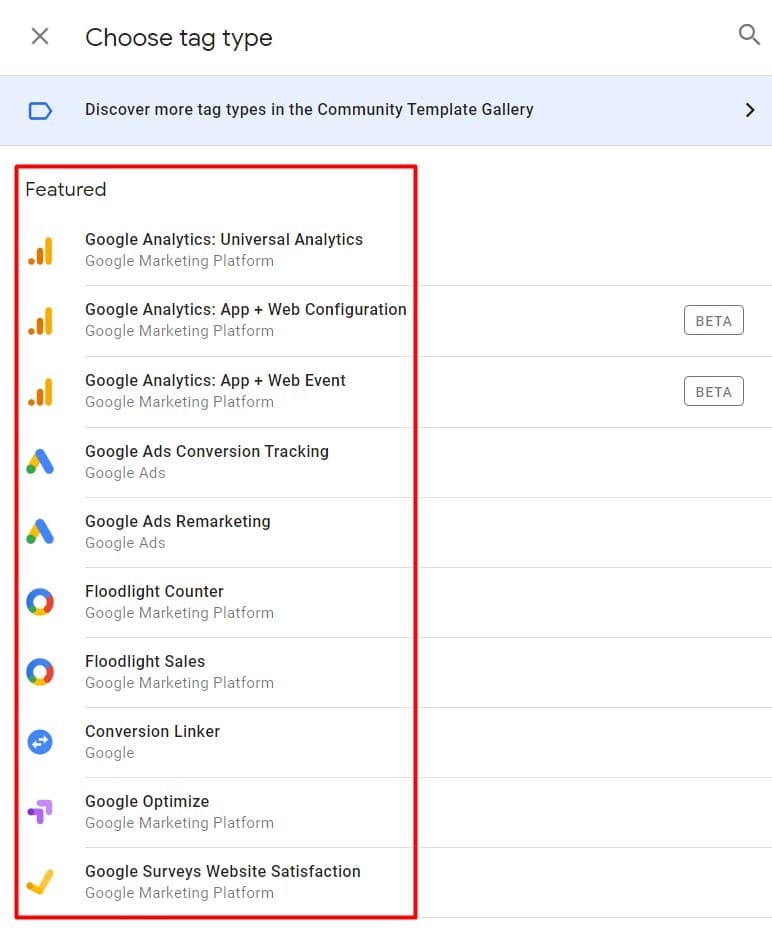Click the Featured section heading
Image resolution: width=772 pixels, height=932 pixels.
[65, 190]
